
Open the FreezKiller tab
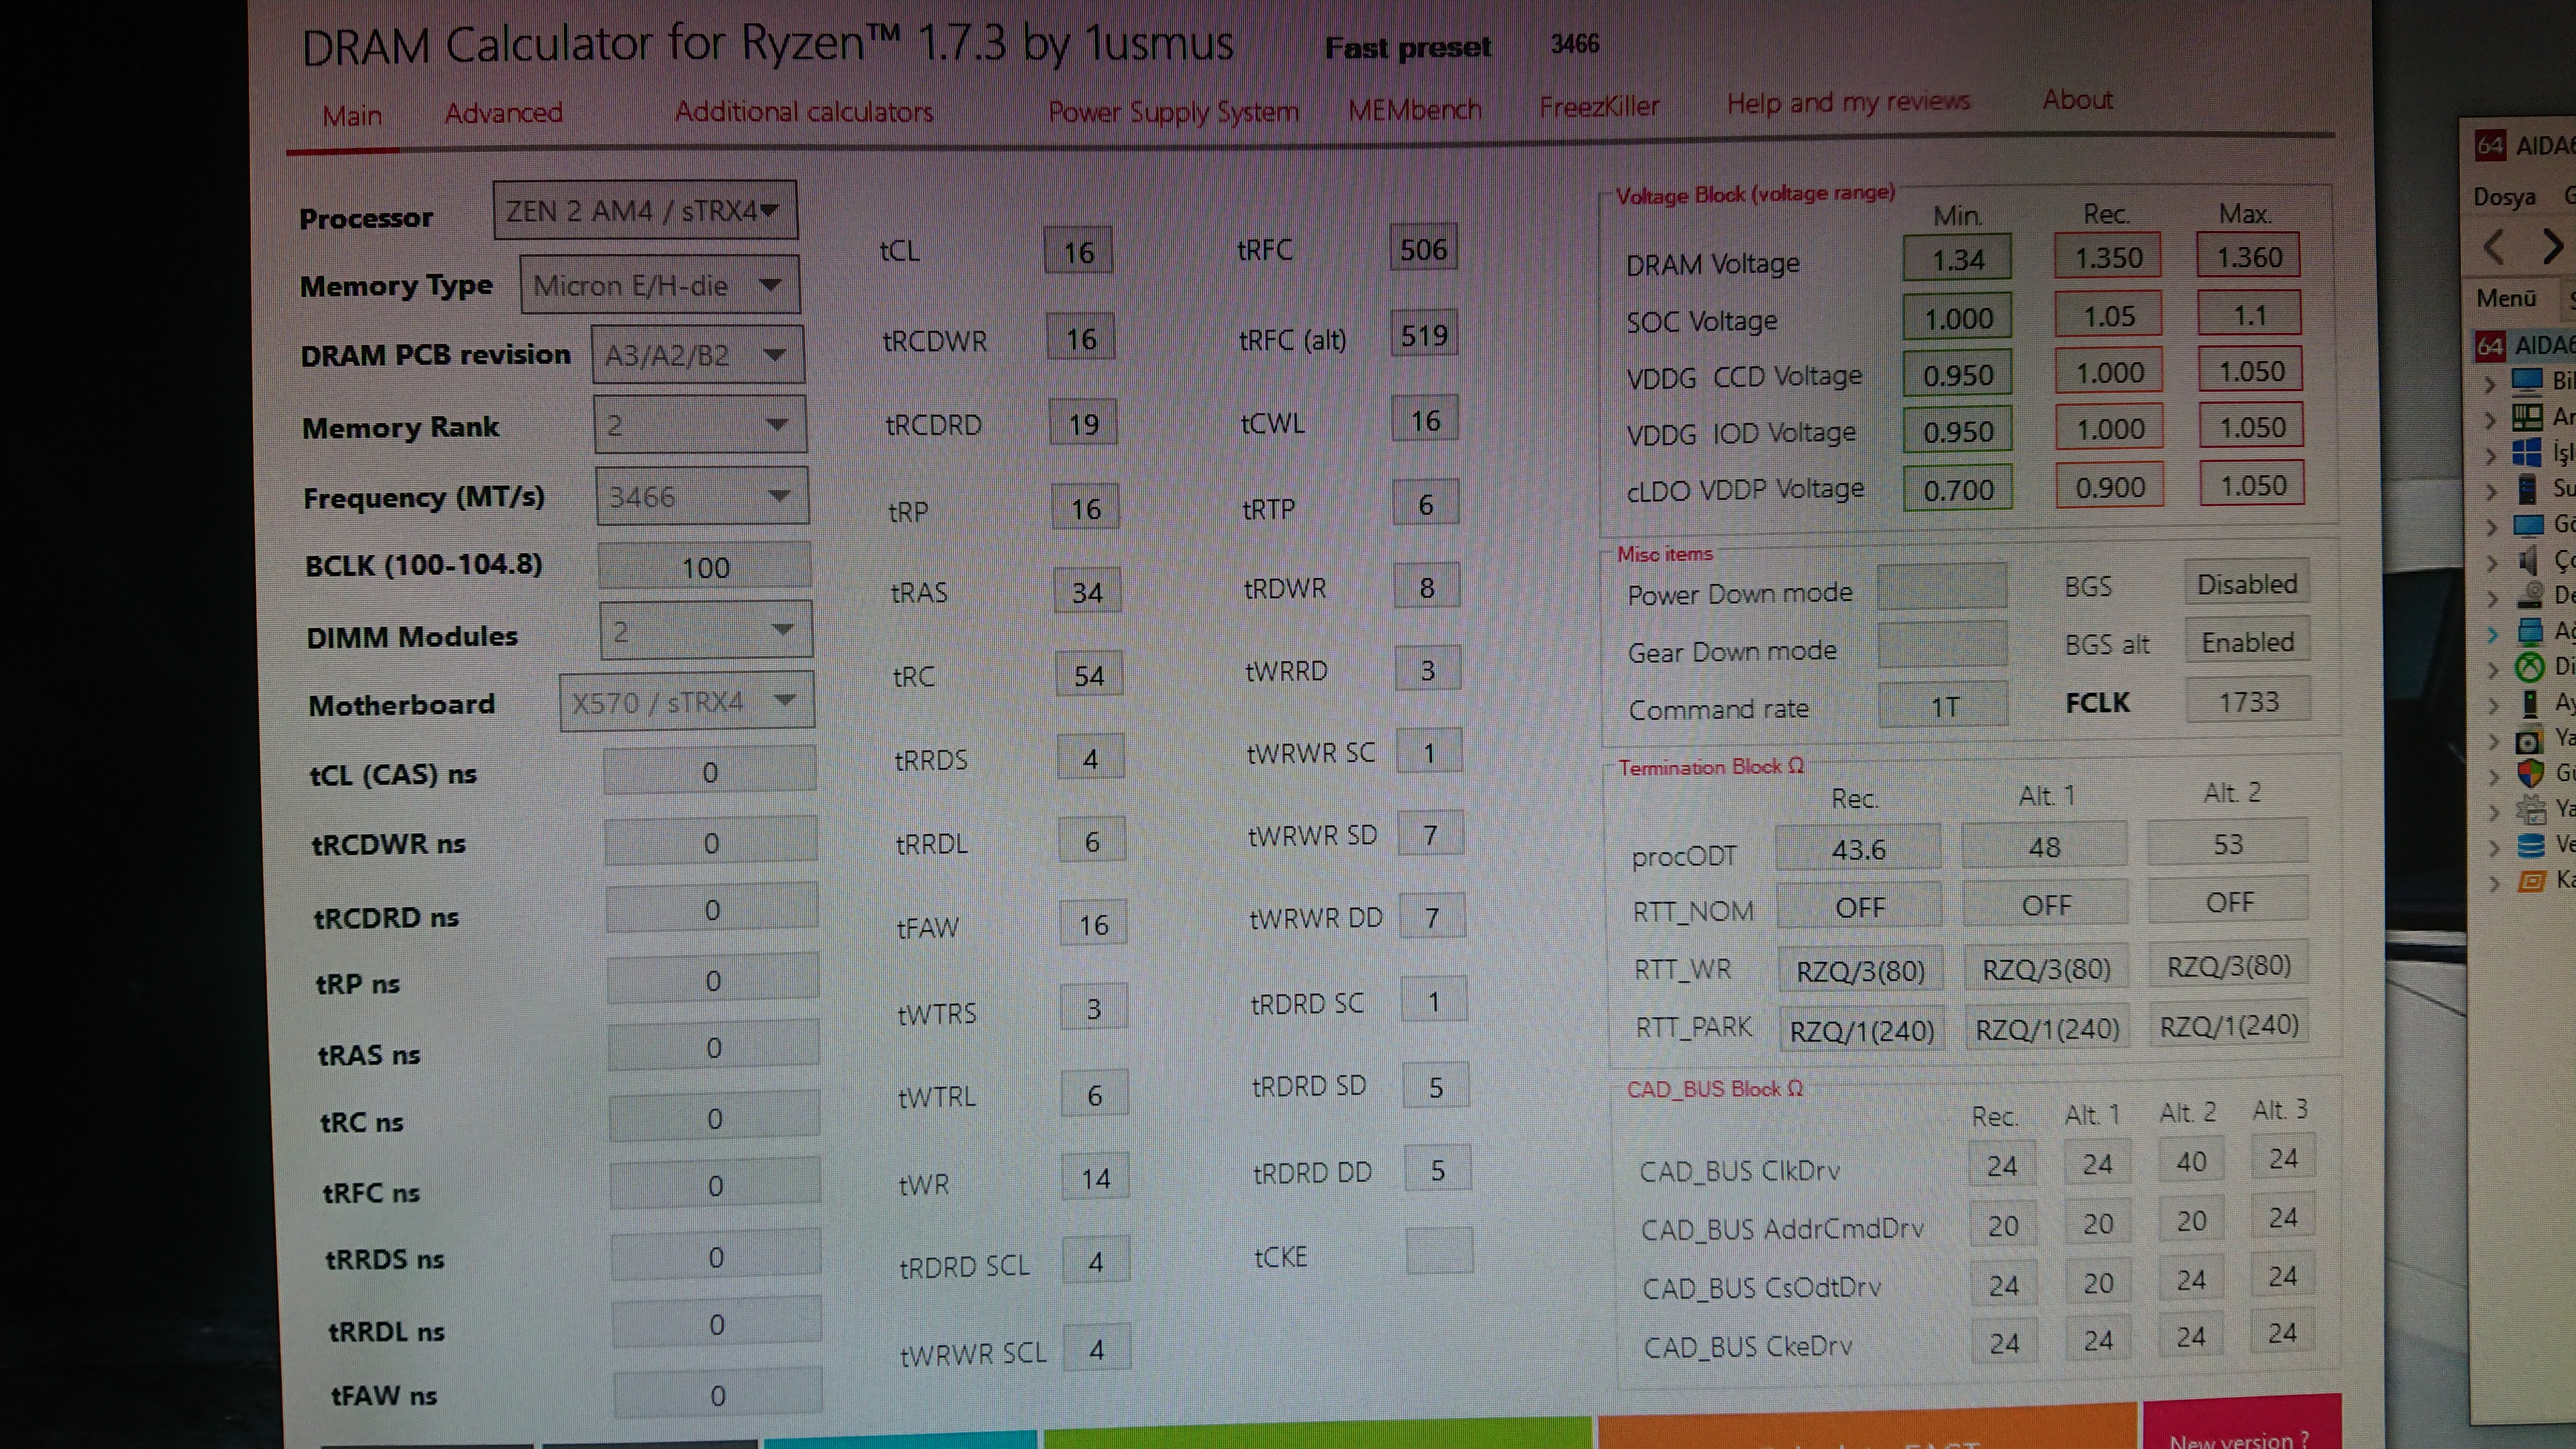(1599, 106)
